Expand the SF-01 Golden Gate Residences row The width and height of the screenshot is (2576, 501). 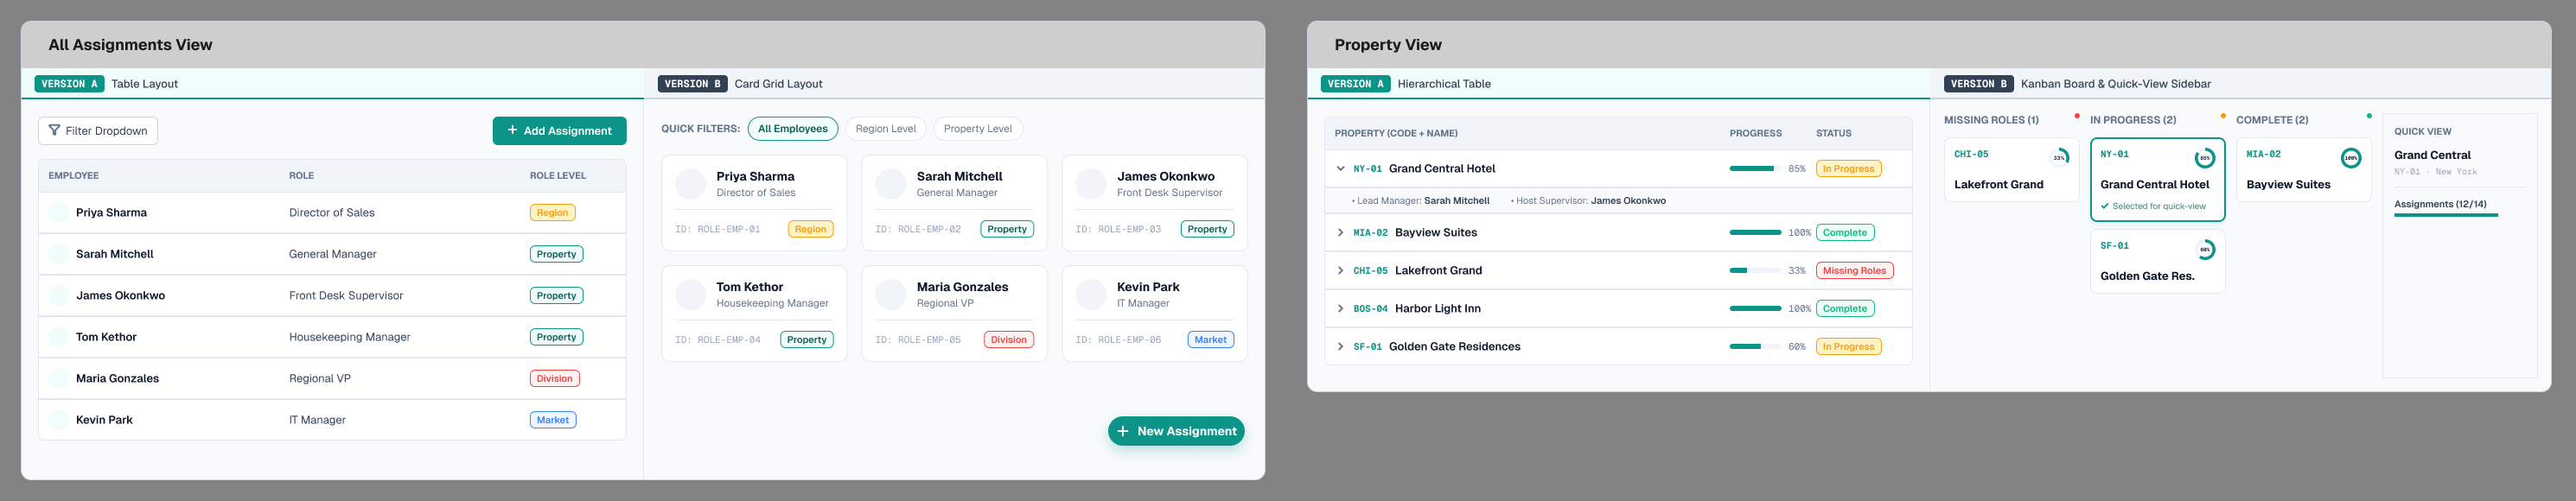(x=1341, y=347)
